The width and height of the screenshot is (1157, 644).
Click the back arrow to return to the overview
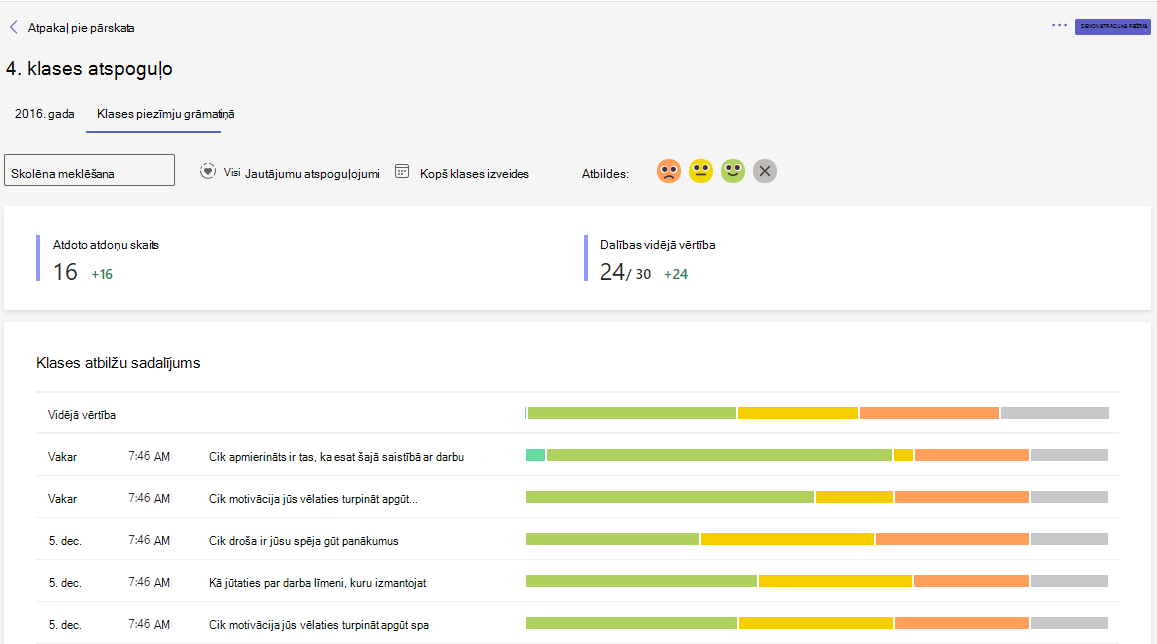pyautogui.click(x=13, y=27)
